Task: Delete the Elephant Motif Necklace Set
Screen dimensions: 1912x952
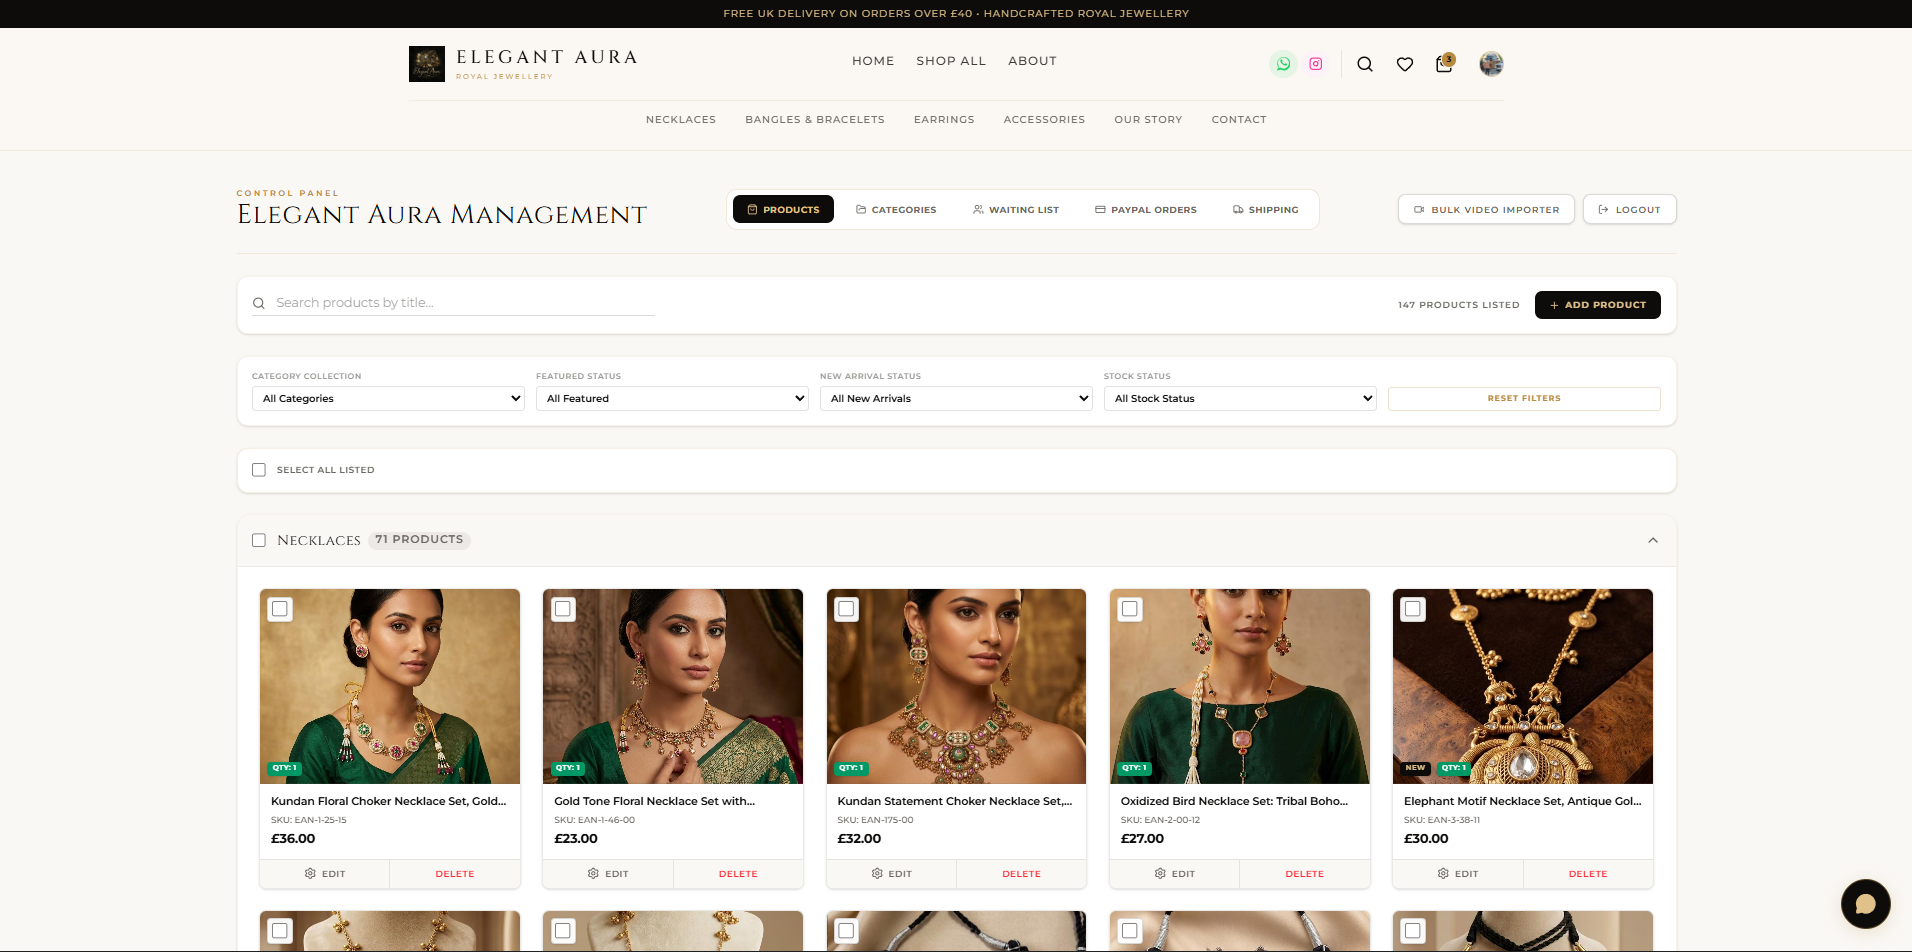Action: pyautogui.click(x=1588, y=874)
